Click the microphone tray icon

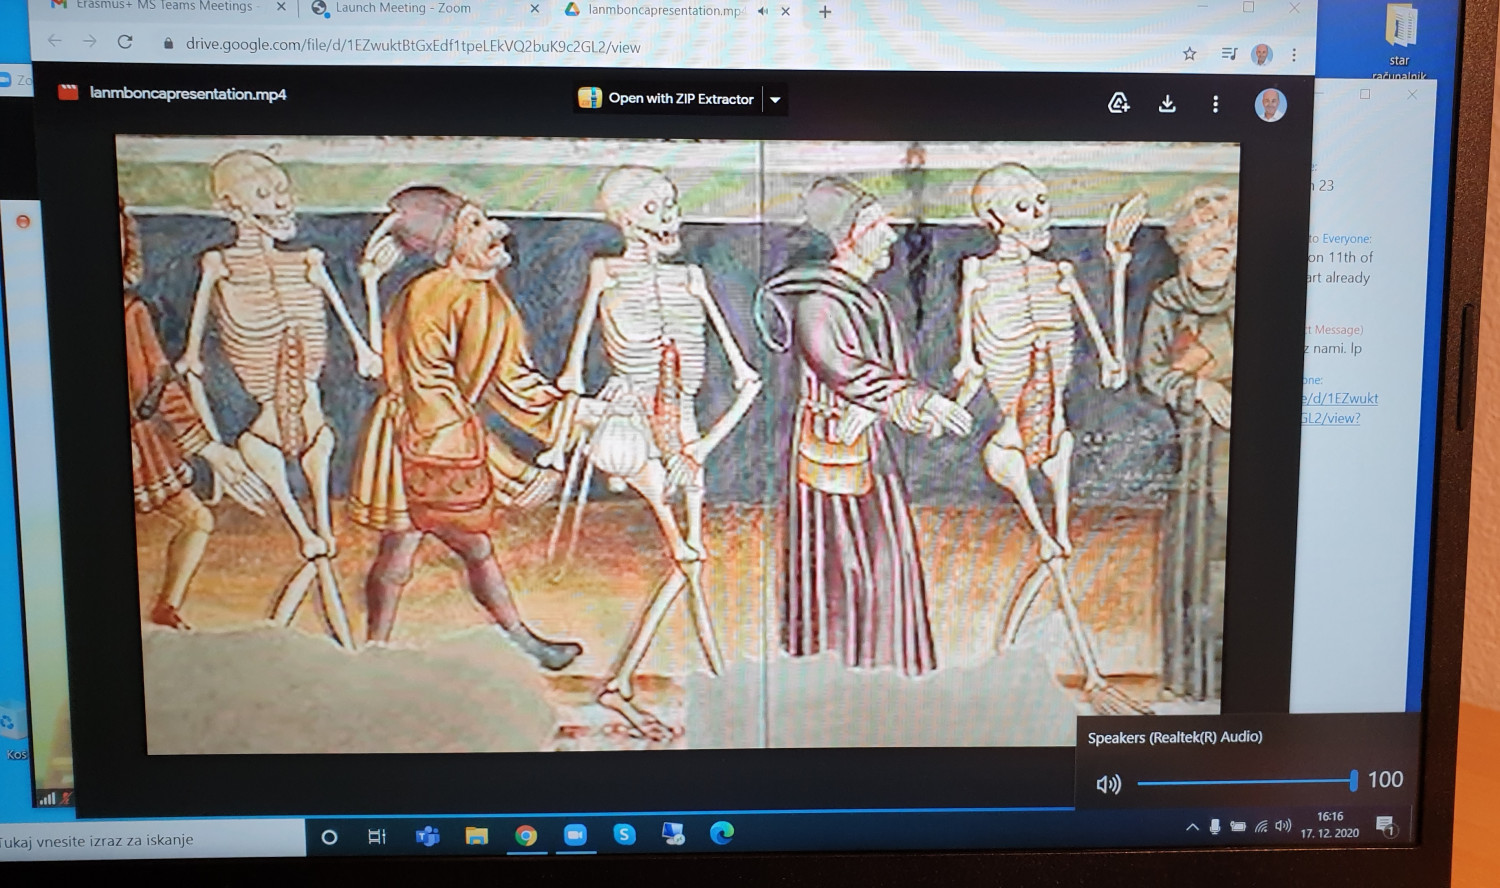click(x=1215, y=826)
